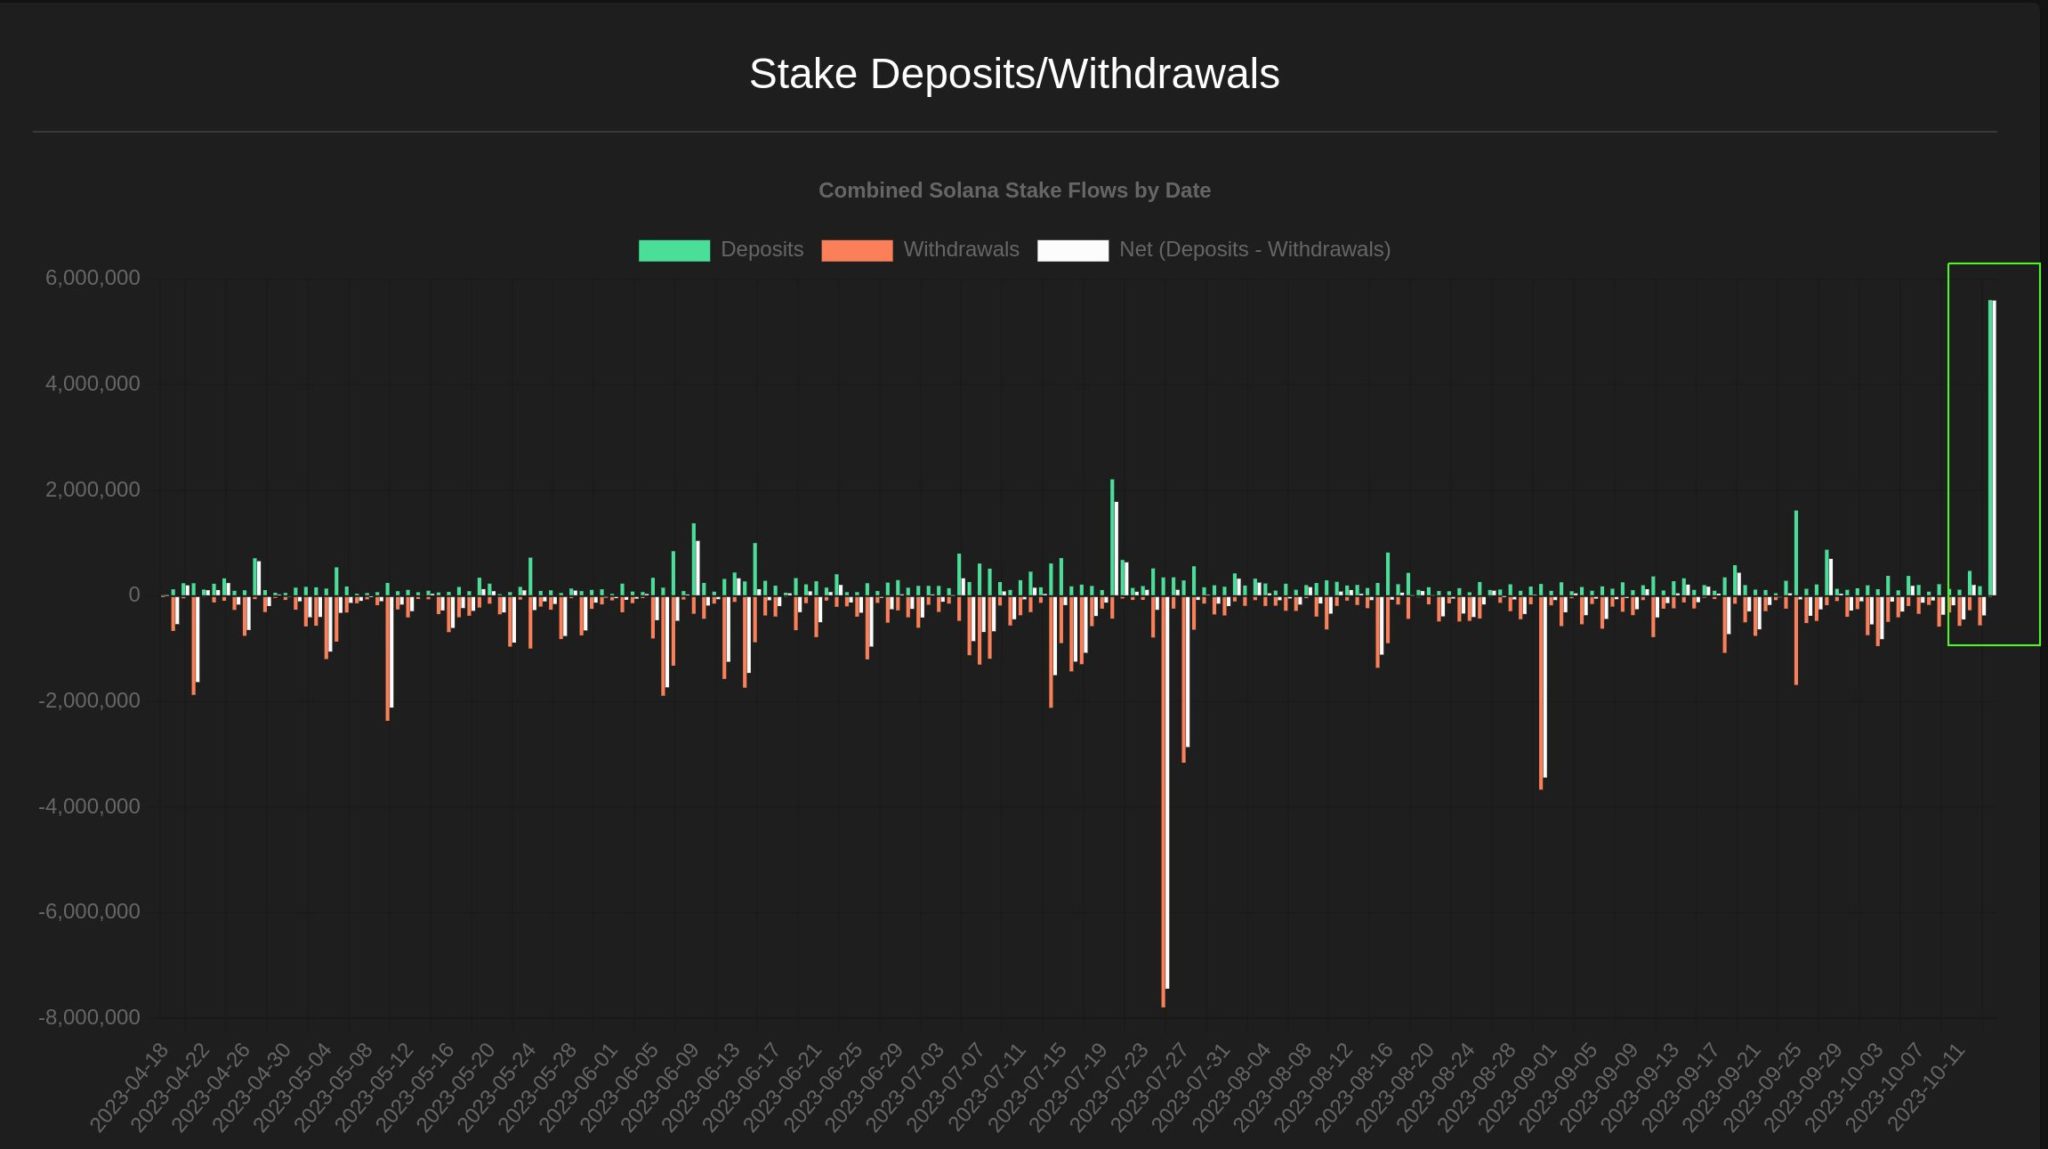Click the 2023-05-20 date label
2048x1149 pixels.
(x=457, y=1087)
